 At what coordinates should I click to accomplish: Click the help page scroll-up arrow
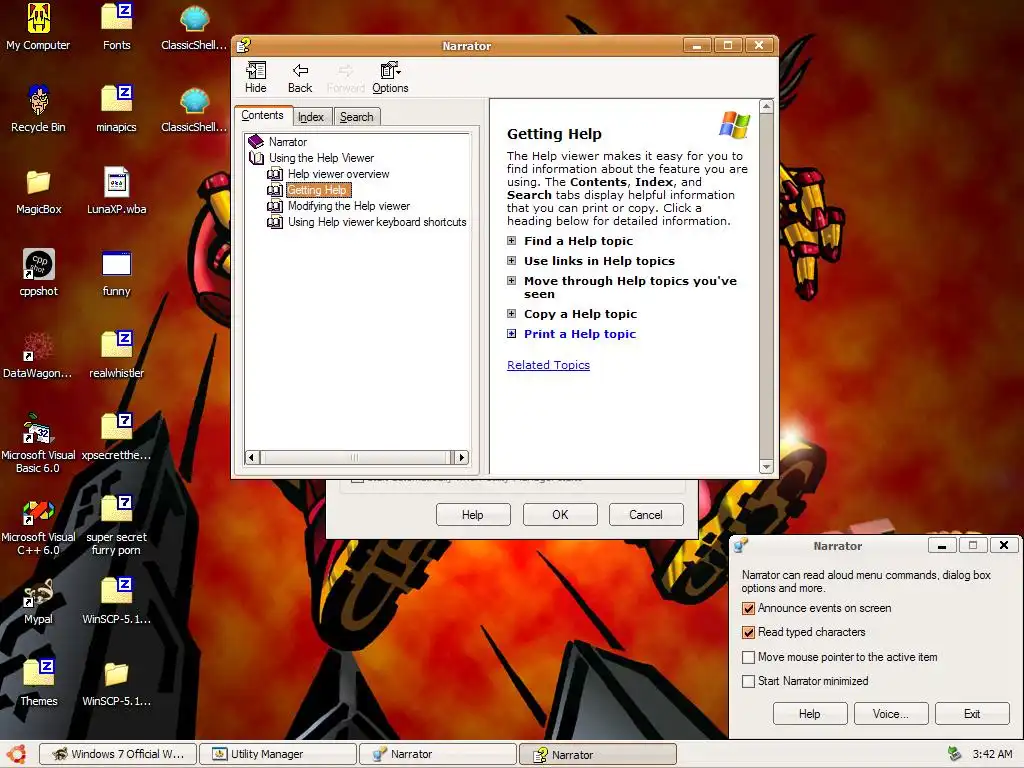pos(766,106)
